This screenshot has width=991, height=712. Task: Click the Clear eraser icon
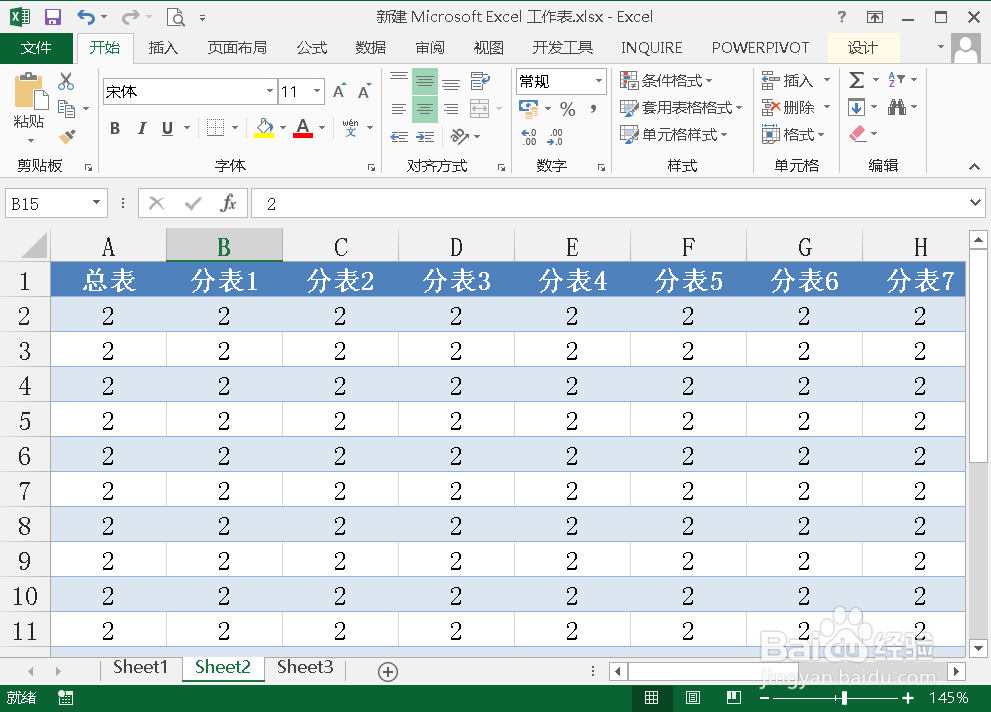857,133
